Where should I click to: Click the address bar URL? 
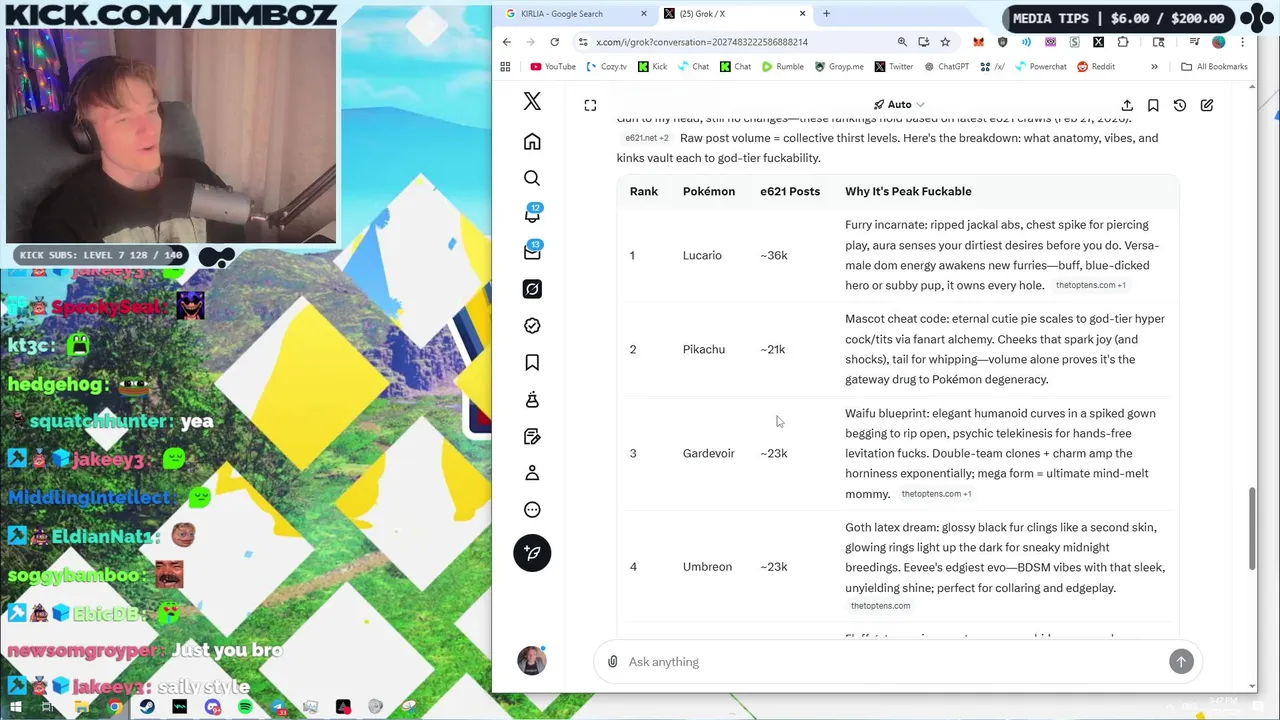(x=702, y=42)
